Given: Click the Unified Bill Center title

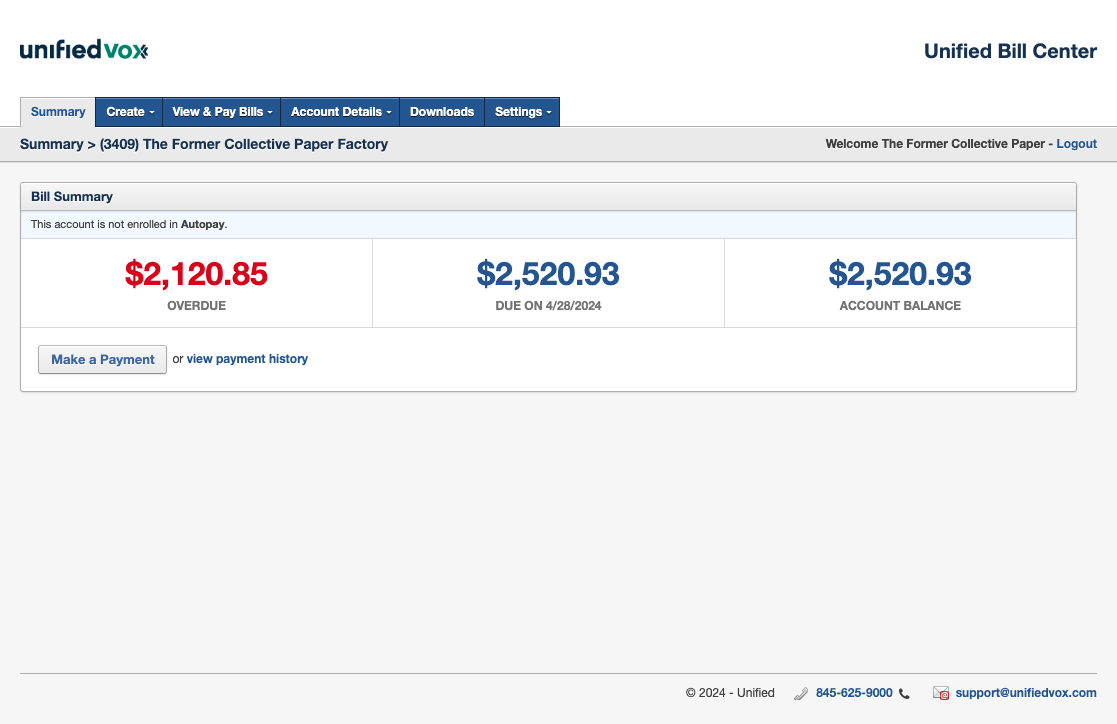Looking at the screenshot, I should [1010, 51].
